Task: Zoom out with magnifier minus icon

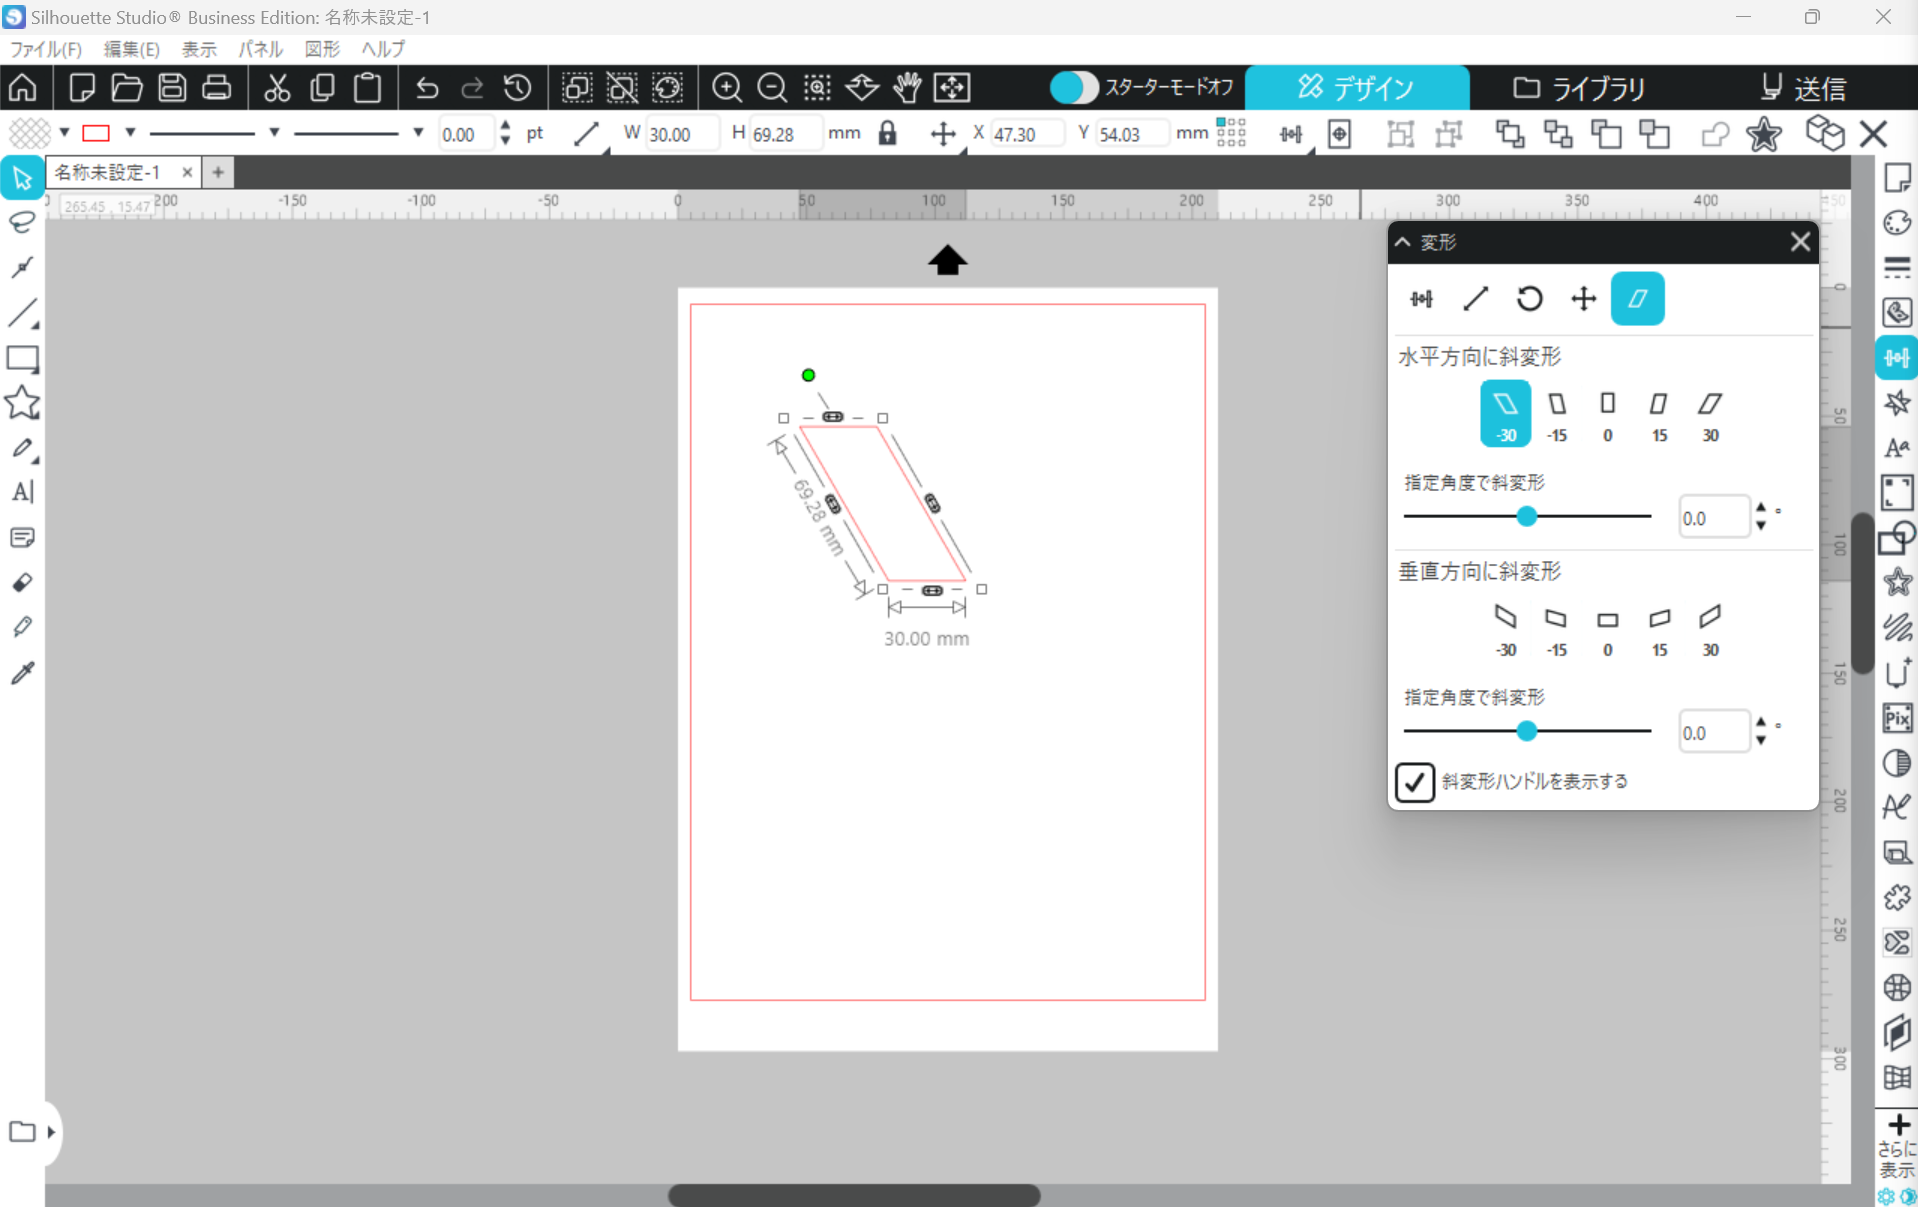Action: pyautogui.click(x=772, y=88)
